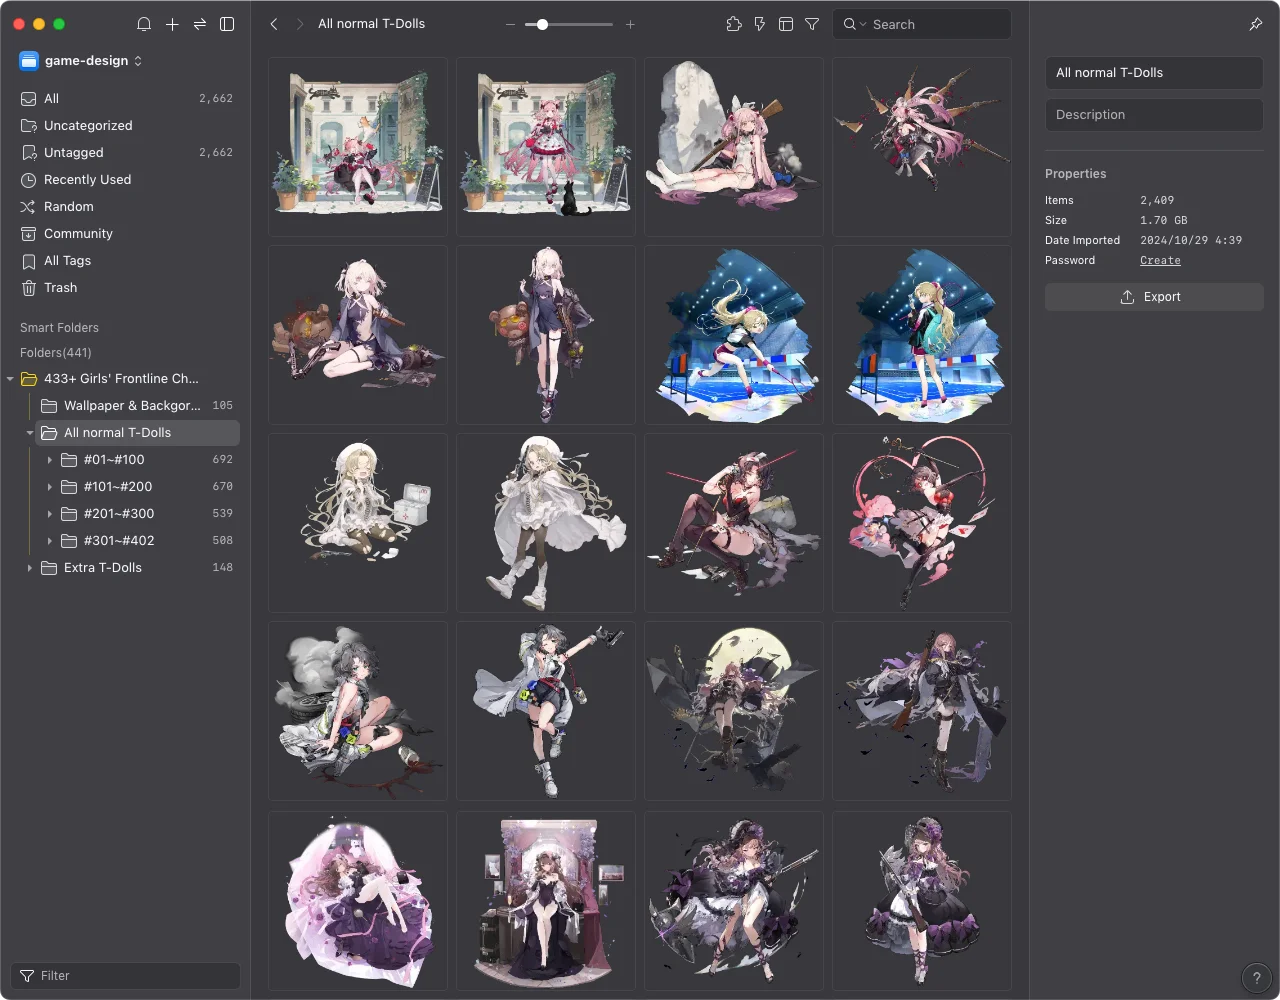This screenshot has height=1000, width=1280.
Task: Pin the inspector with the pin icon
Action: [1256, 24]
